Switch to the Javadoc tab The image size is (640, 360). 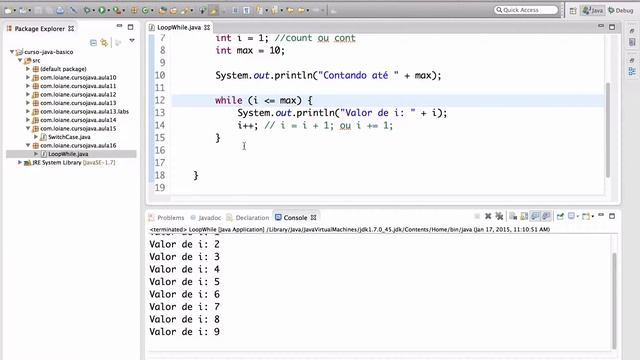pyautogui.click(x=205, y=218)
